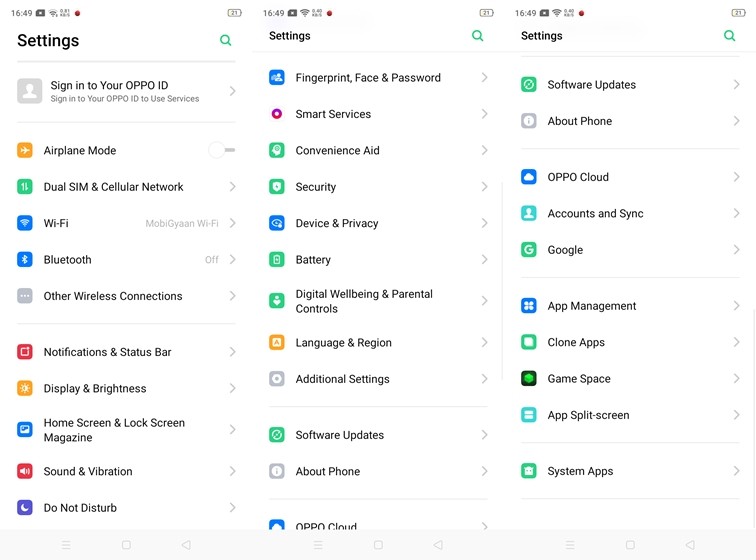Tap the Convenience Aid icon
This screenshot has height=560, width=756.
(277, 150)
